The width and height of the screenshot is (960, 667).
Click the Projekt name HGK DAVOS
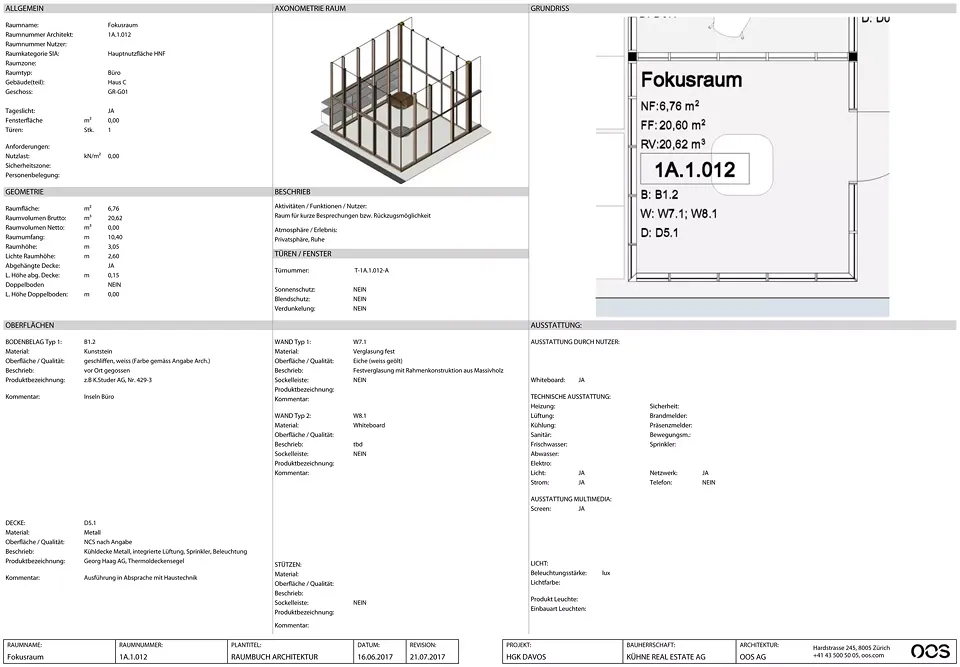point(526,657)
